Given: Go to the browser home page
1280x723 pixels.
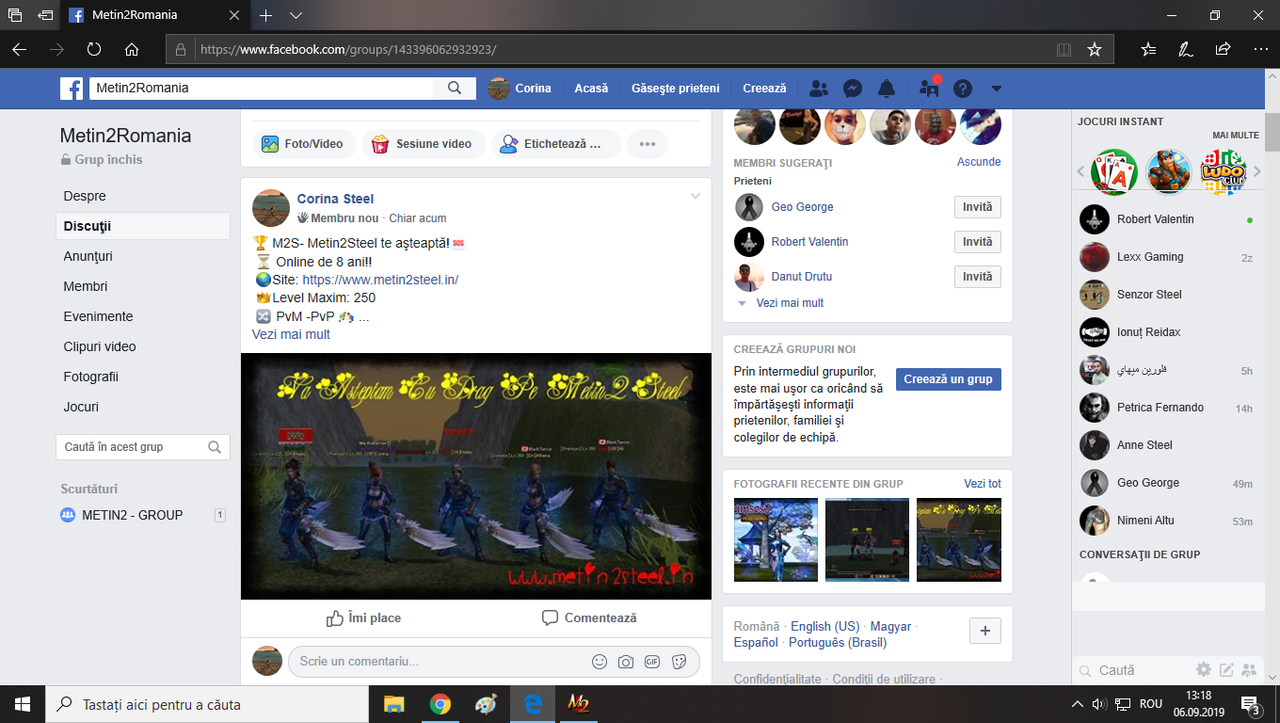Looking at the screenshot, I should tap(132, 49).
